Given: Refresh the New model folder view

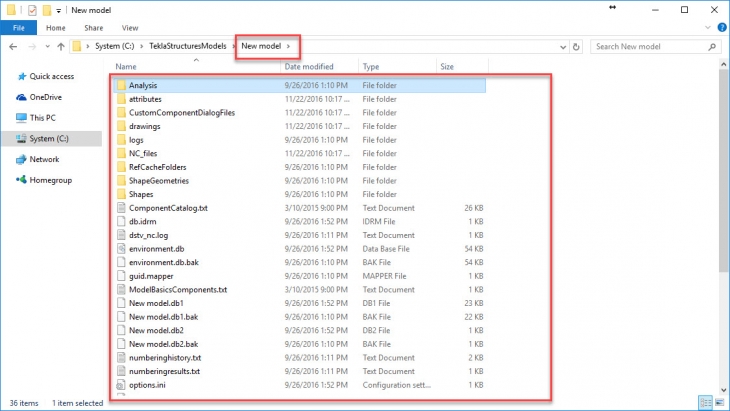Looking at the screenshot, I should click(x=576, y=46).
